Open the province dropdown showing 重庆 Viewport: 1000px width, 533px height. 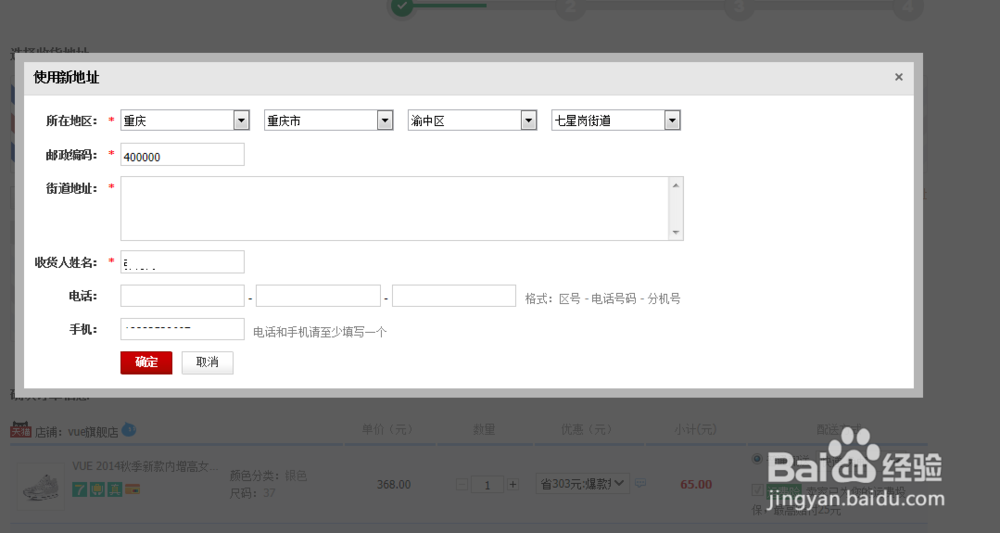tap(184, 120)
